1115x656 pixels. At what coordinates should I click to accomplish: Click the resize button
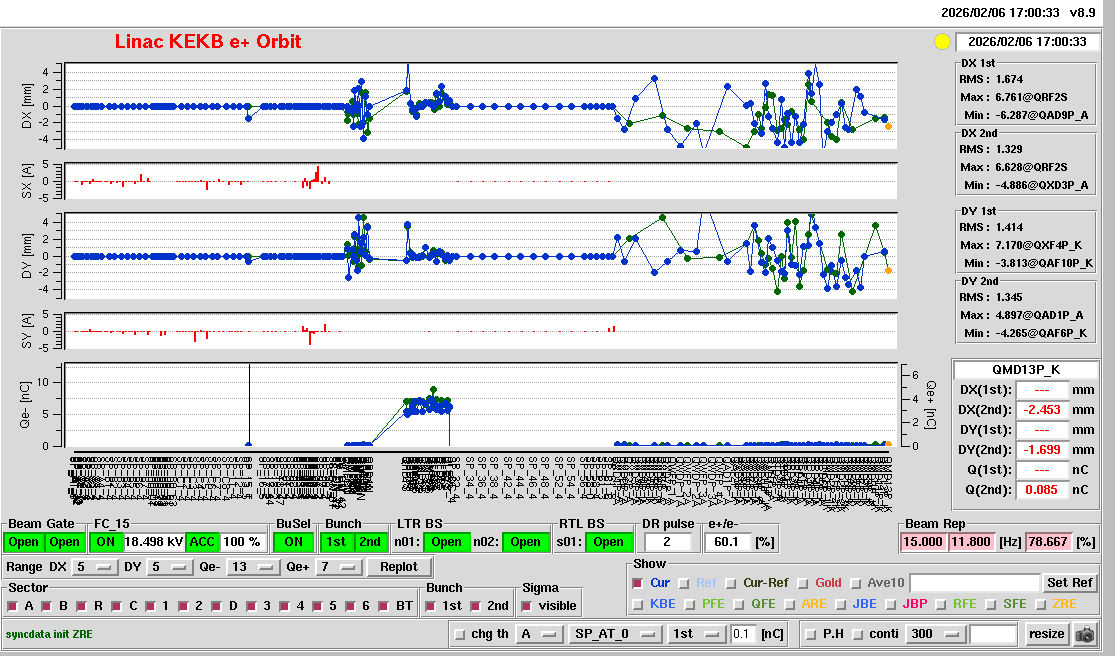pyautogui.click(x=1047, y=634)
